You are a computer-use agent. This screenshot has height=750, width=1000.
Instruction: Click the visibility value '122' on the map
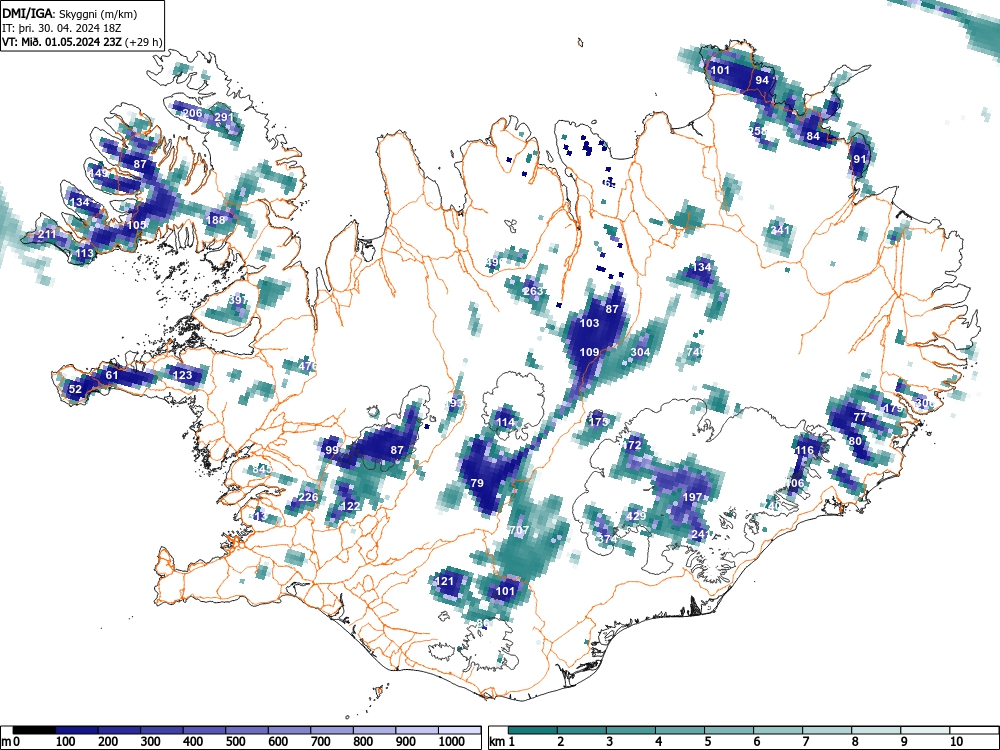pos(351,506)
